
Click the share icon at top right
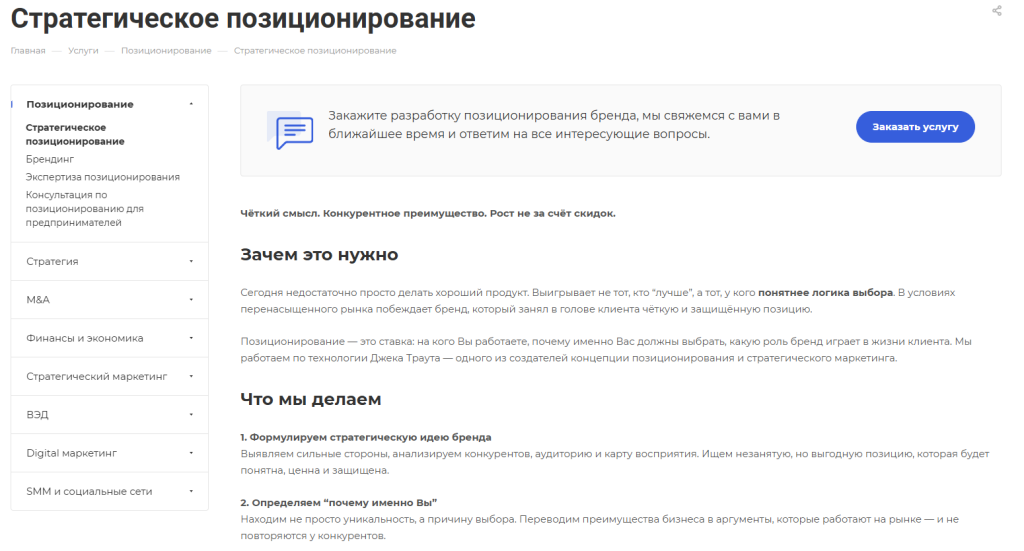tap(996, 11)
